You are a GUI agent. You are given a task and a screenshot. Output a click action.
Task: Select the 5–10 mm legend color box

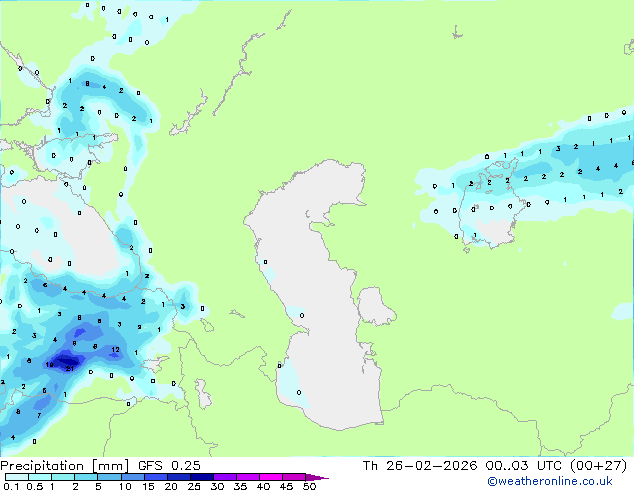click(109, 477)
